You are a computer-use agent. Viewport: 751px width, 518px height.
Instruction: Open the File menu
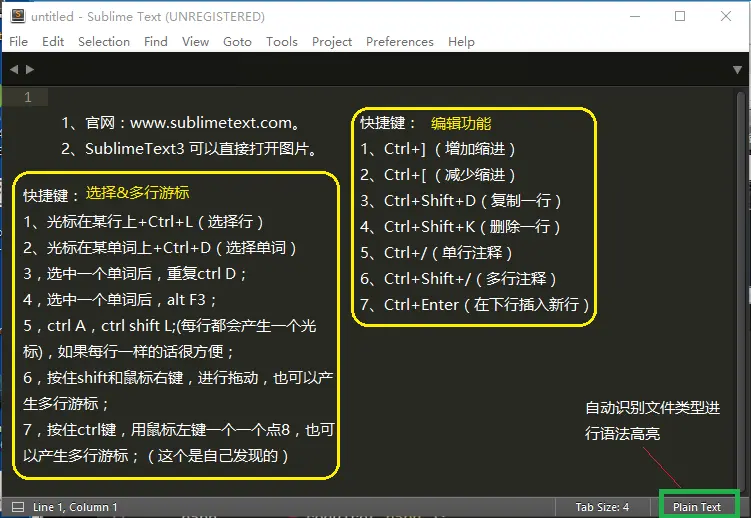pyautogui.click(x=18, y=42)
